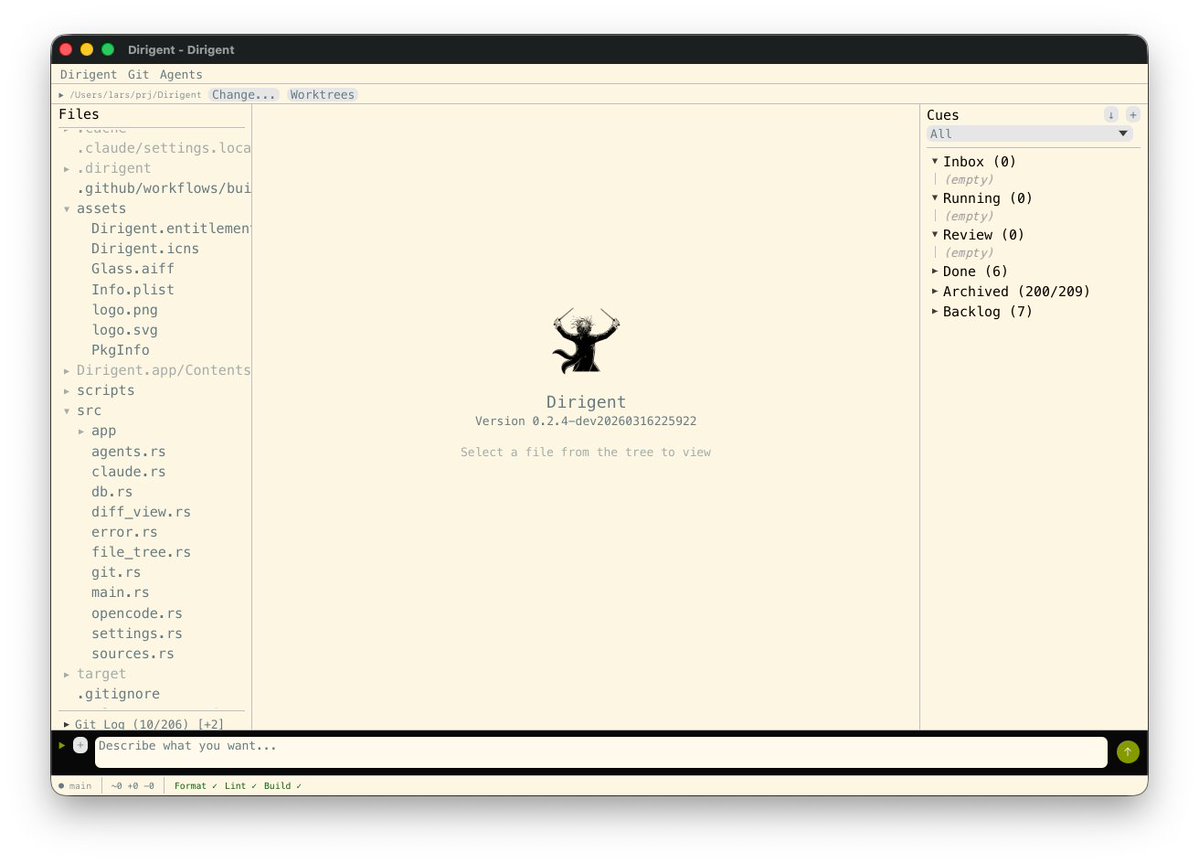Collapse the Running (0) section

(934, 198)
